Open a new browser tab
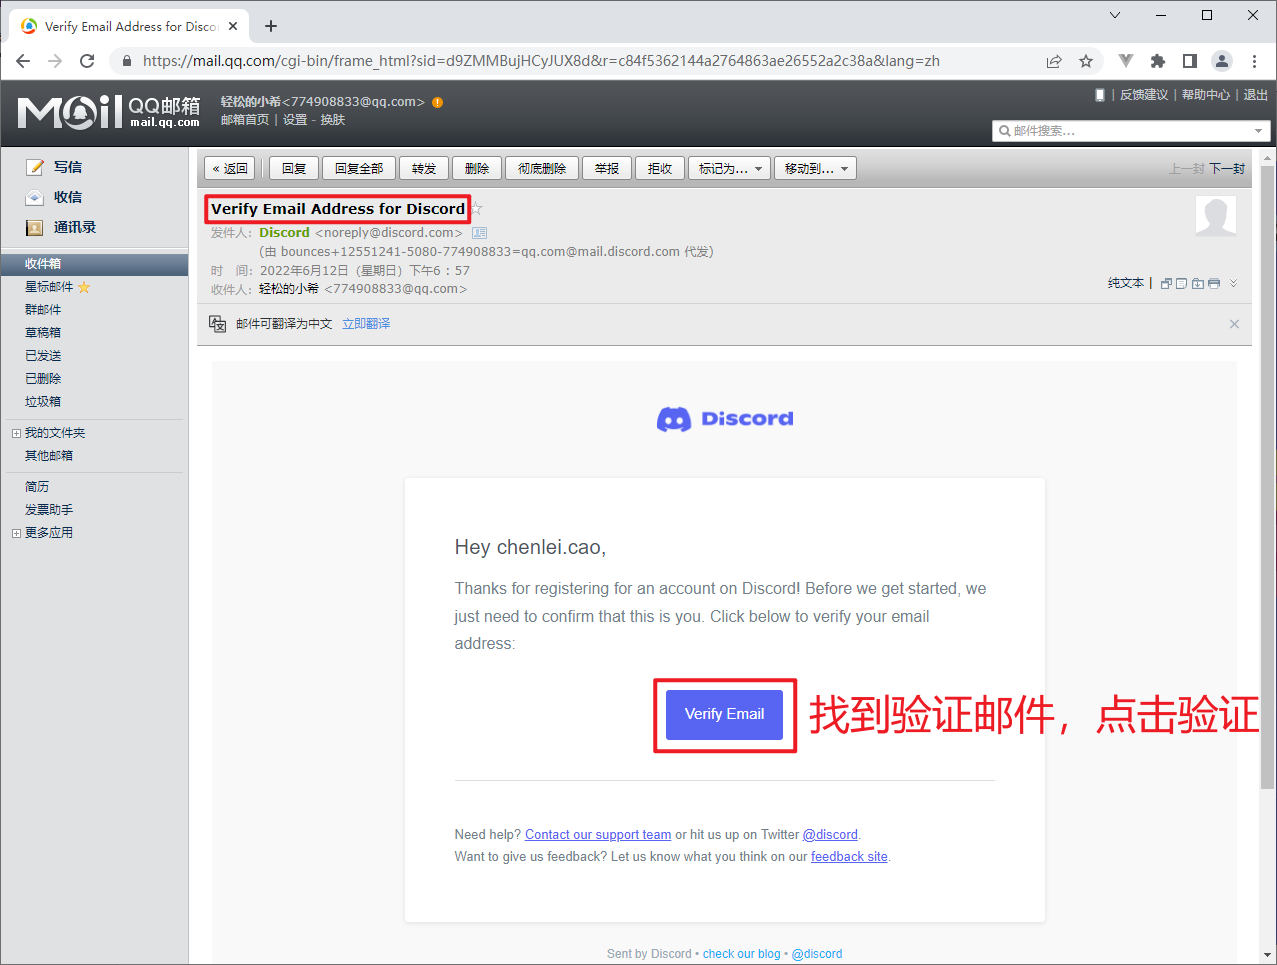Image resolution: width=1277 pixels, height=965 pixels. tap(271, 26)
